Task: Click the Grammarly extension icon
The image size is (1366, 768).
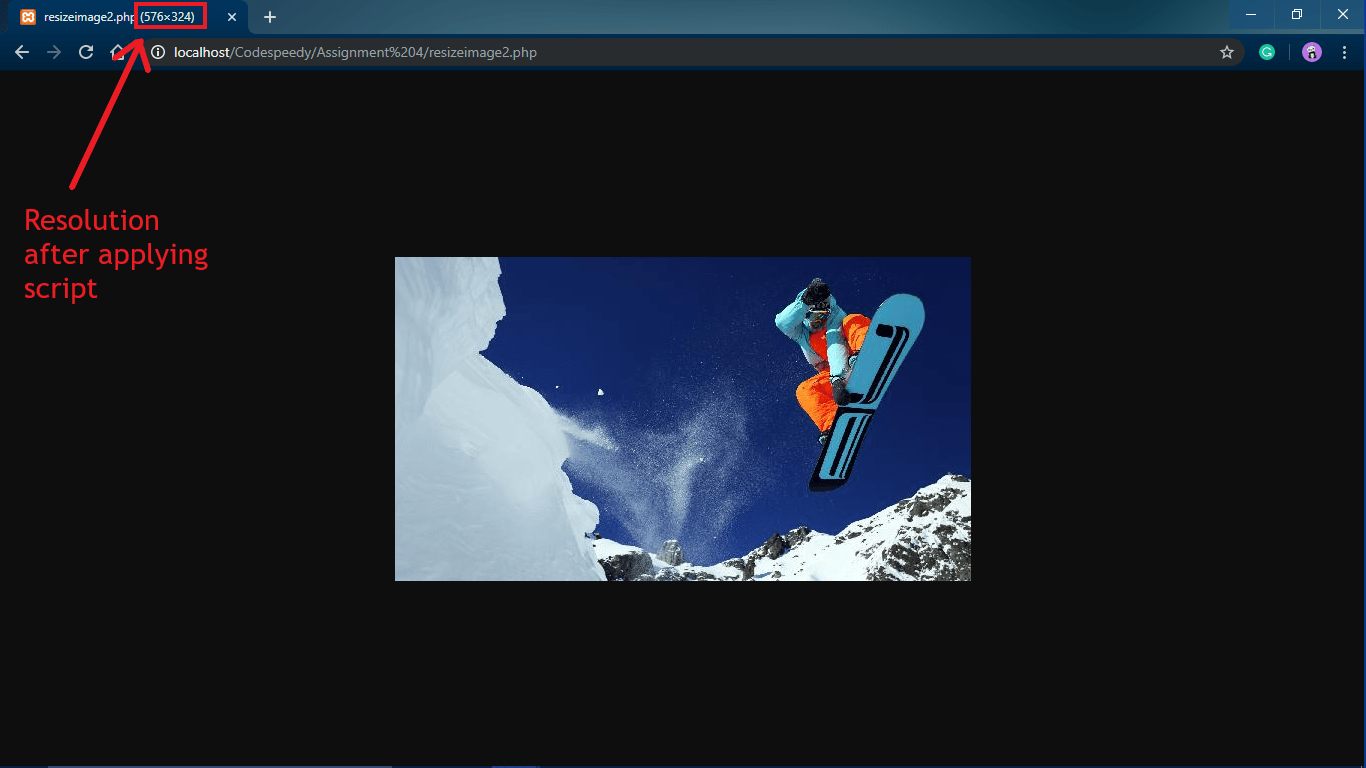Action: tap(1267, 52)
